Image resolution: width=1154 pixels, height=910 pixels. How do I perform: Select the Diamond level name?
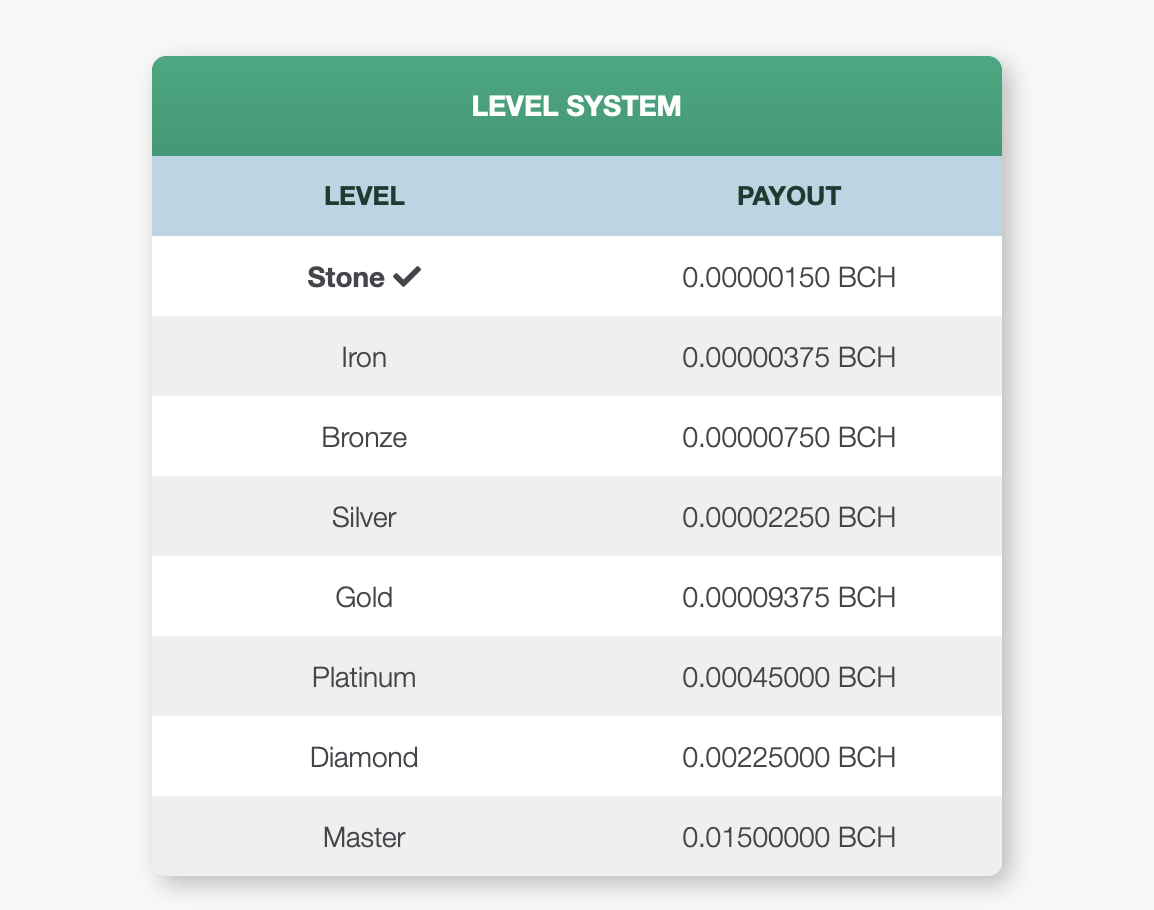click(364, 758)
